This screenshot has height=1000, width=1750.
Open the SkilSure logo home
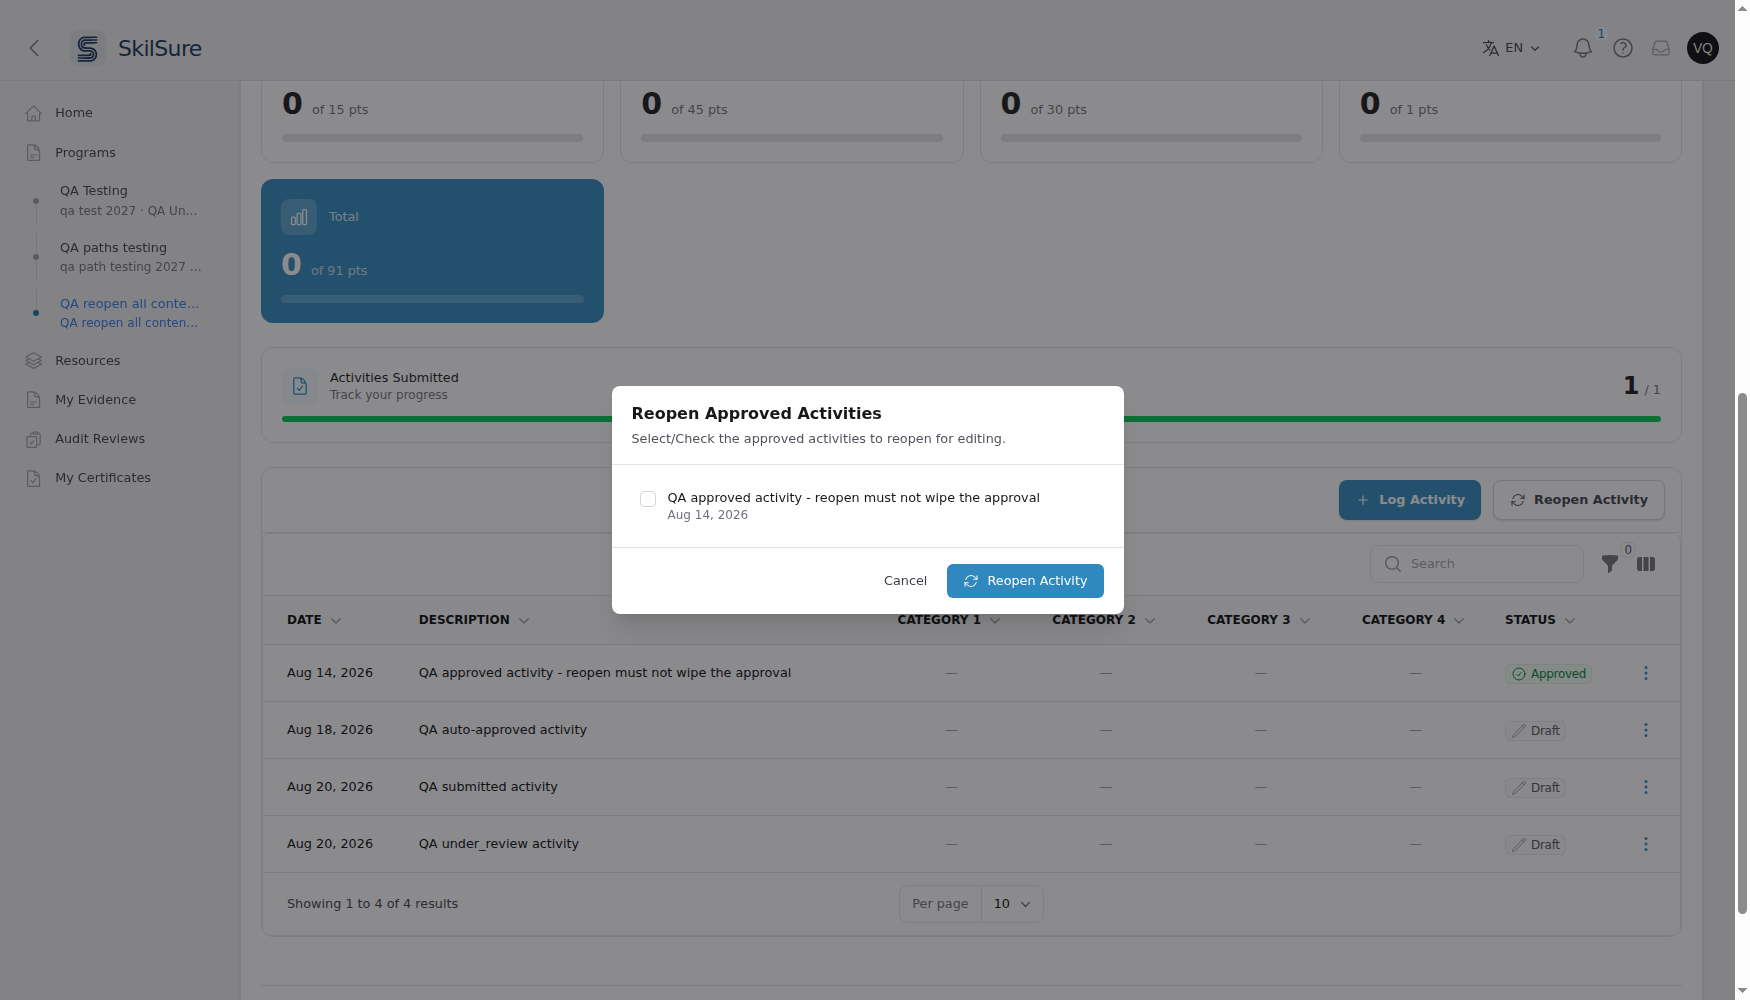(137, 48)
